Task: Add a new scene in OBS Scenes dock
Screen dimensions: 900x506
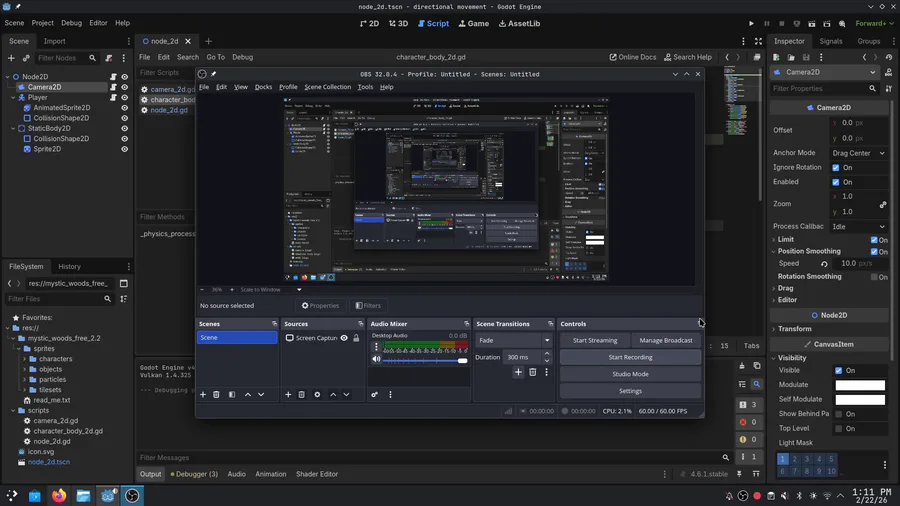Action: coord(203,395)
